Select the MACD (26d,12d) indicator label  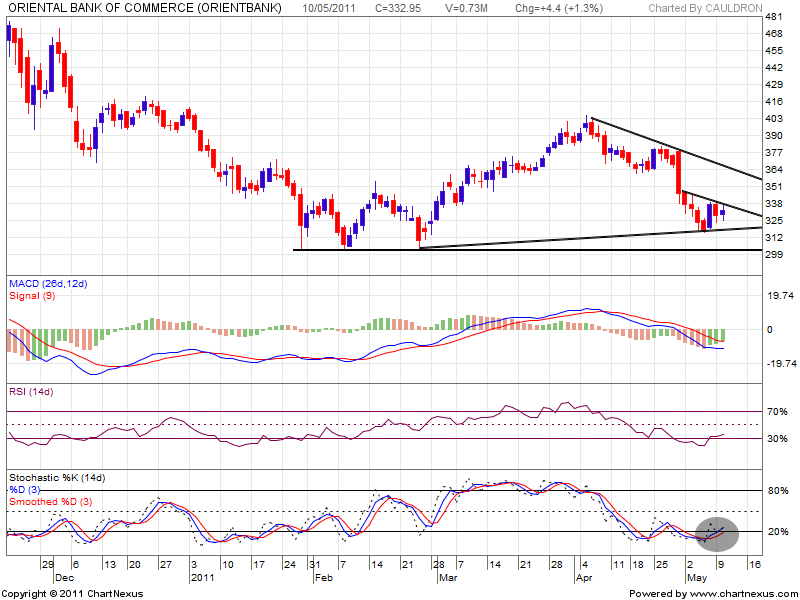[x=48, y=286]
